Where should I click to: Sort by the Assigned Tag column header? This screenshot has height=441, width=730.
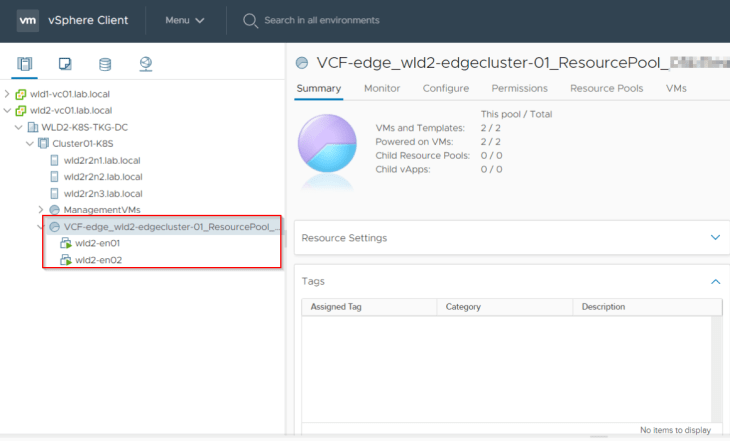coord(369,307)
